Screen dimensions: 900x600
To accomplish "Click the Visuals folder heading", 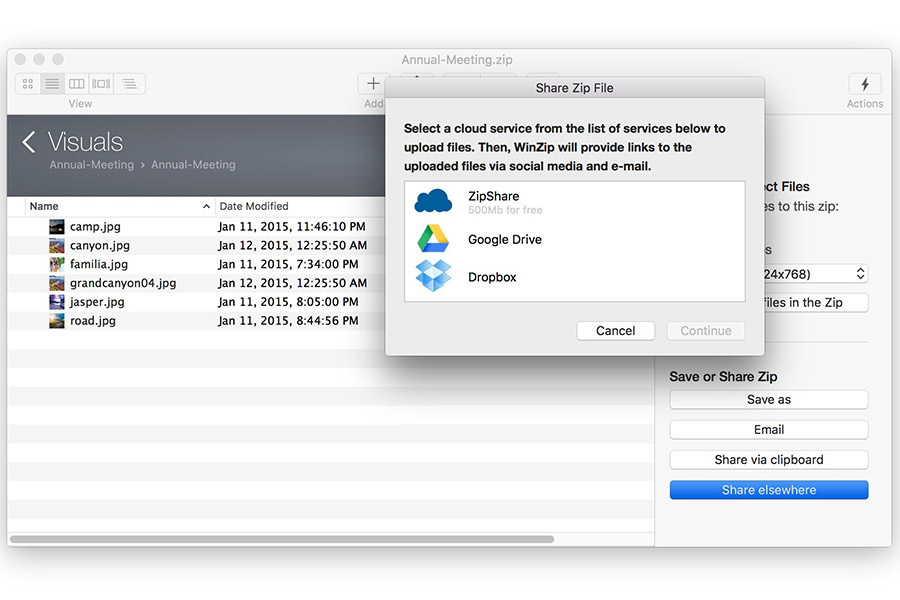I will (x=85, y=142).
